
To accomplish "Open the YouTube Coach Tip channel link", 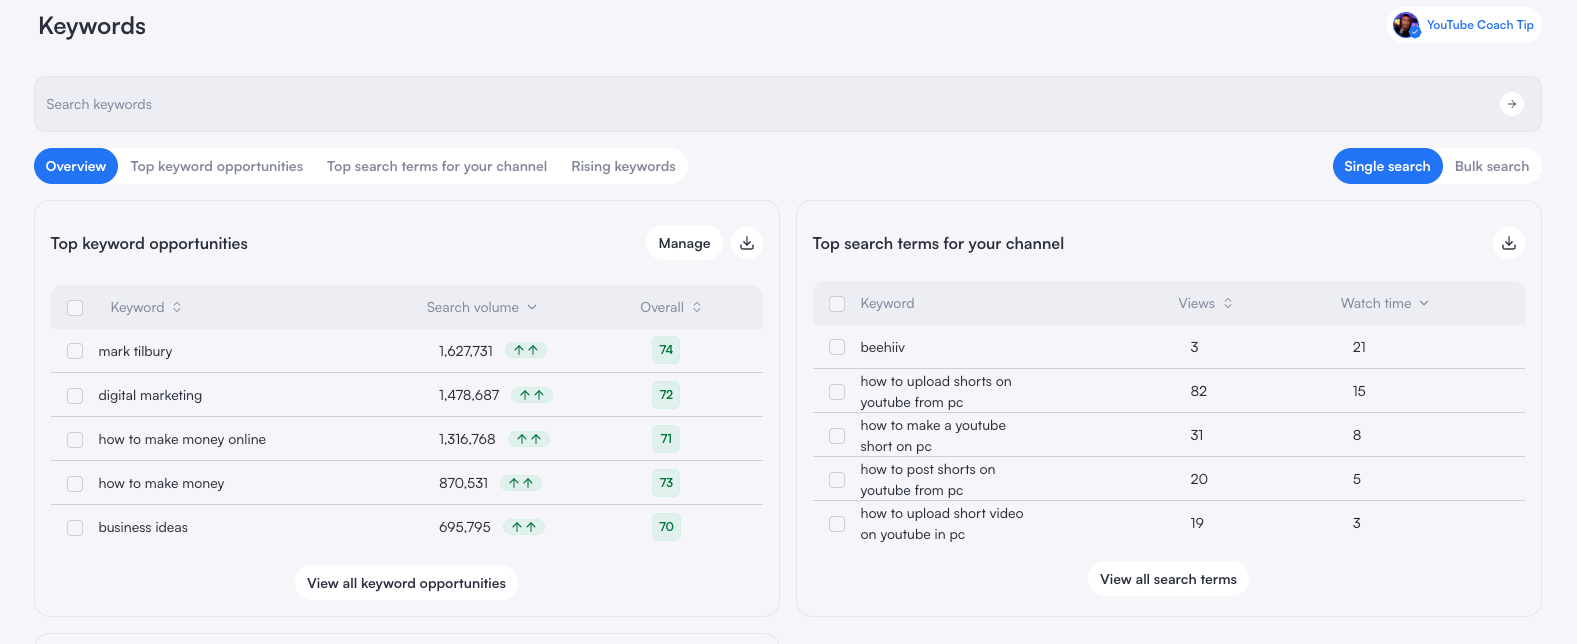I will (1480, 25).
